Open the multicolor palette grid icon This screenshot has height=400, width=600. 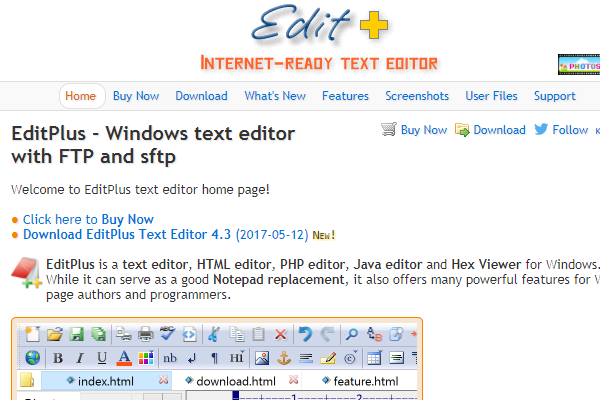pos(145,358)
